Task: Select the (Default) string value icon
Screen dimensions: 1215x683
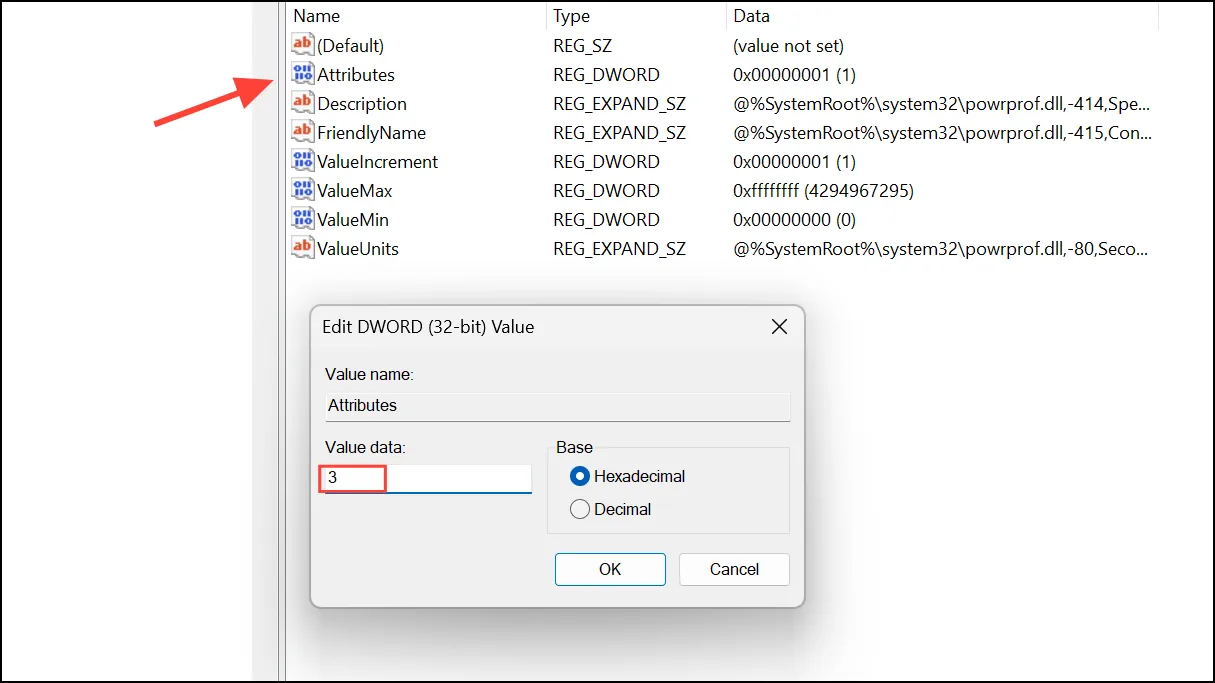Action: pos(302,45)
